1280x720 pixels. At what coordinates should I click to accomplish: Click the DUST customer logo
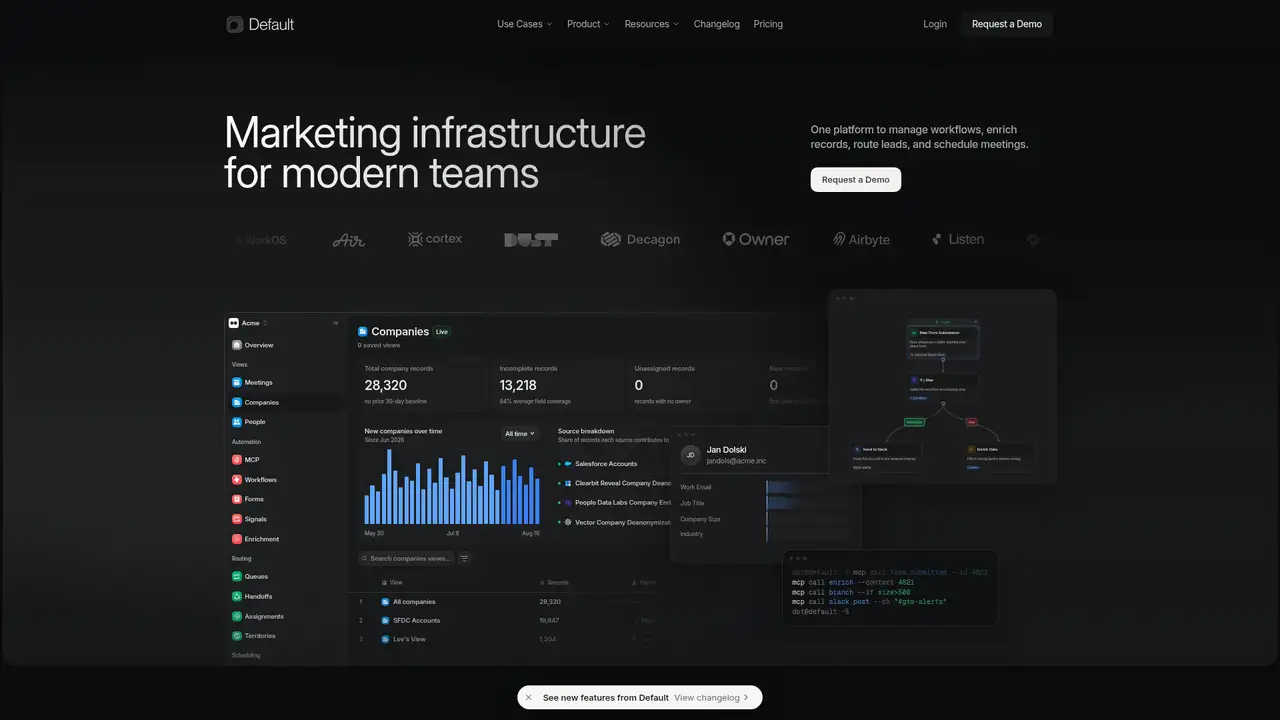click(x=531, y=240)
